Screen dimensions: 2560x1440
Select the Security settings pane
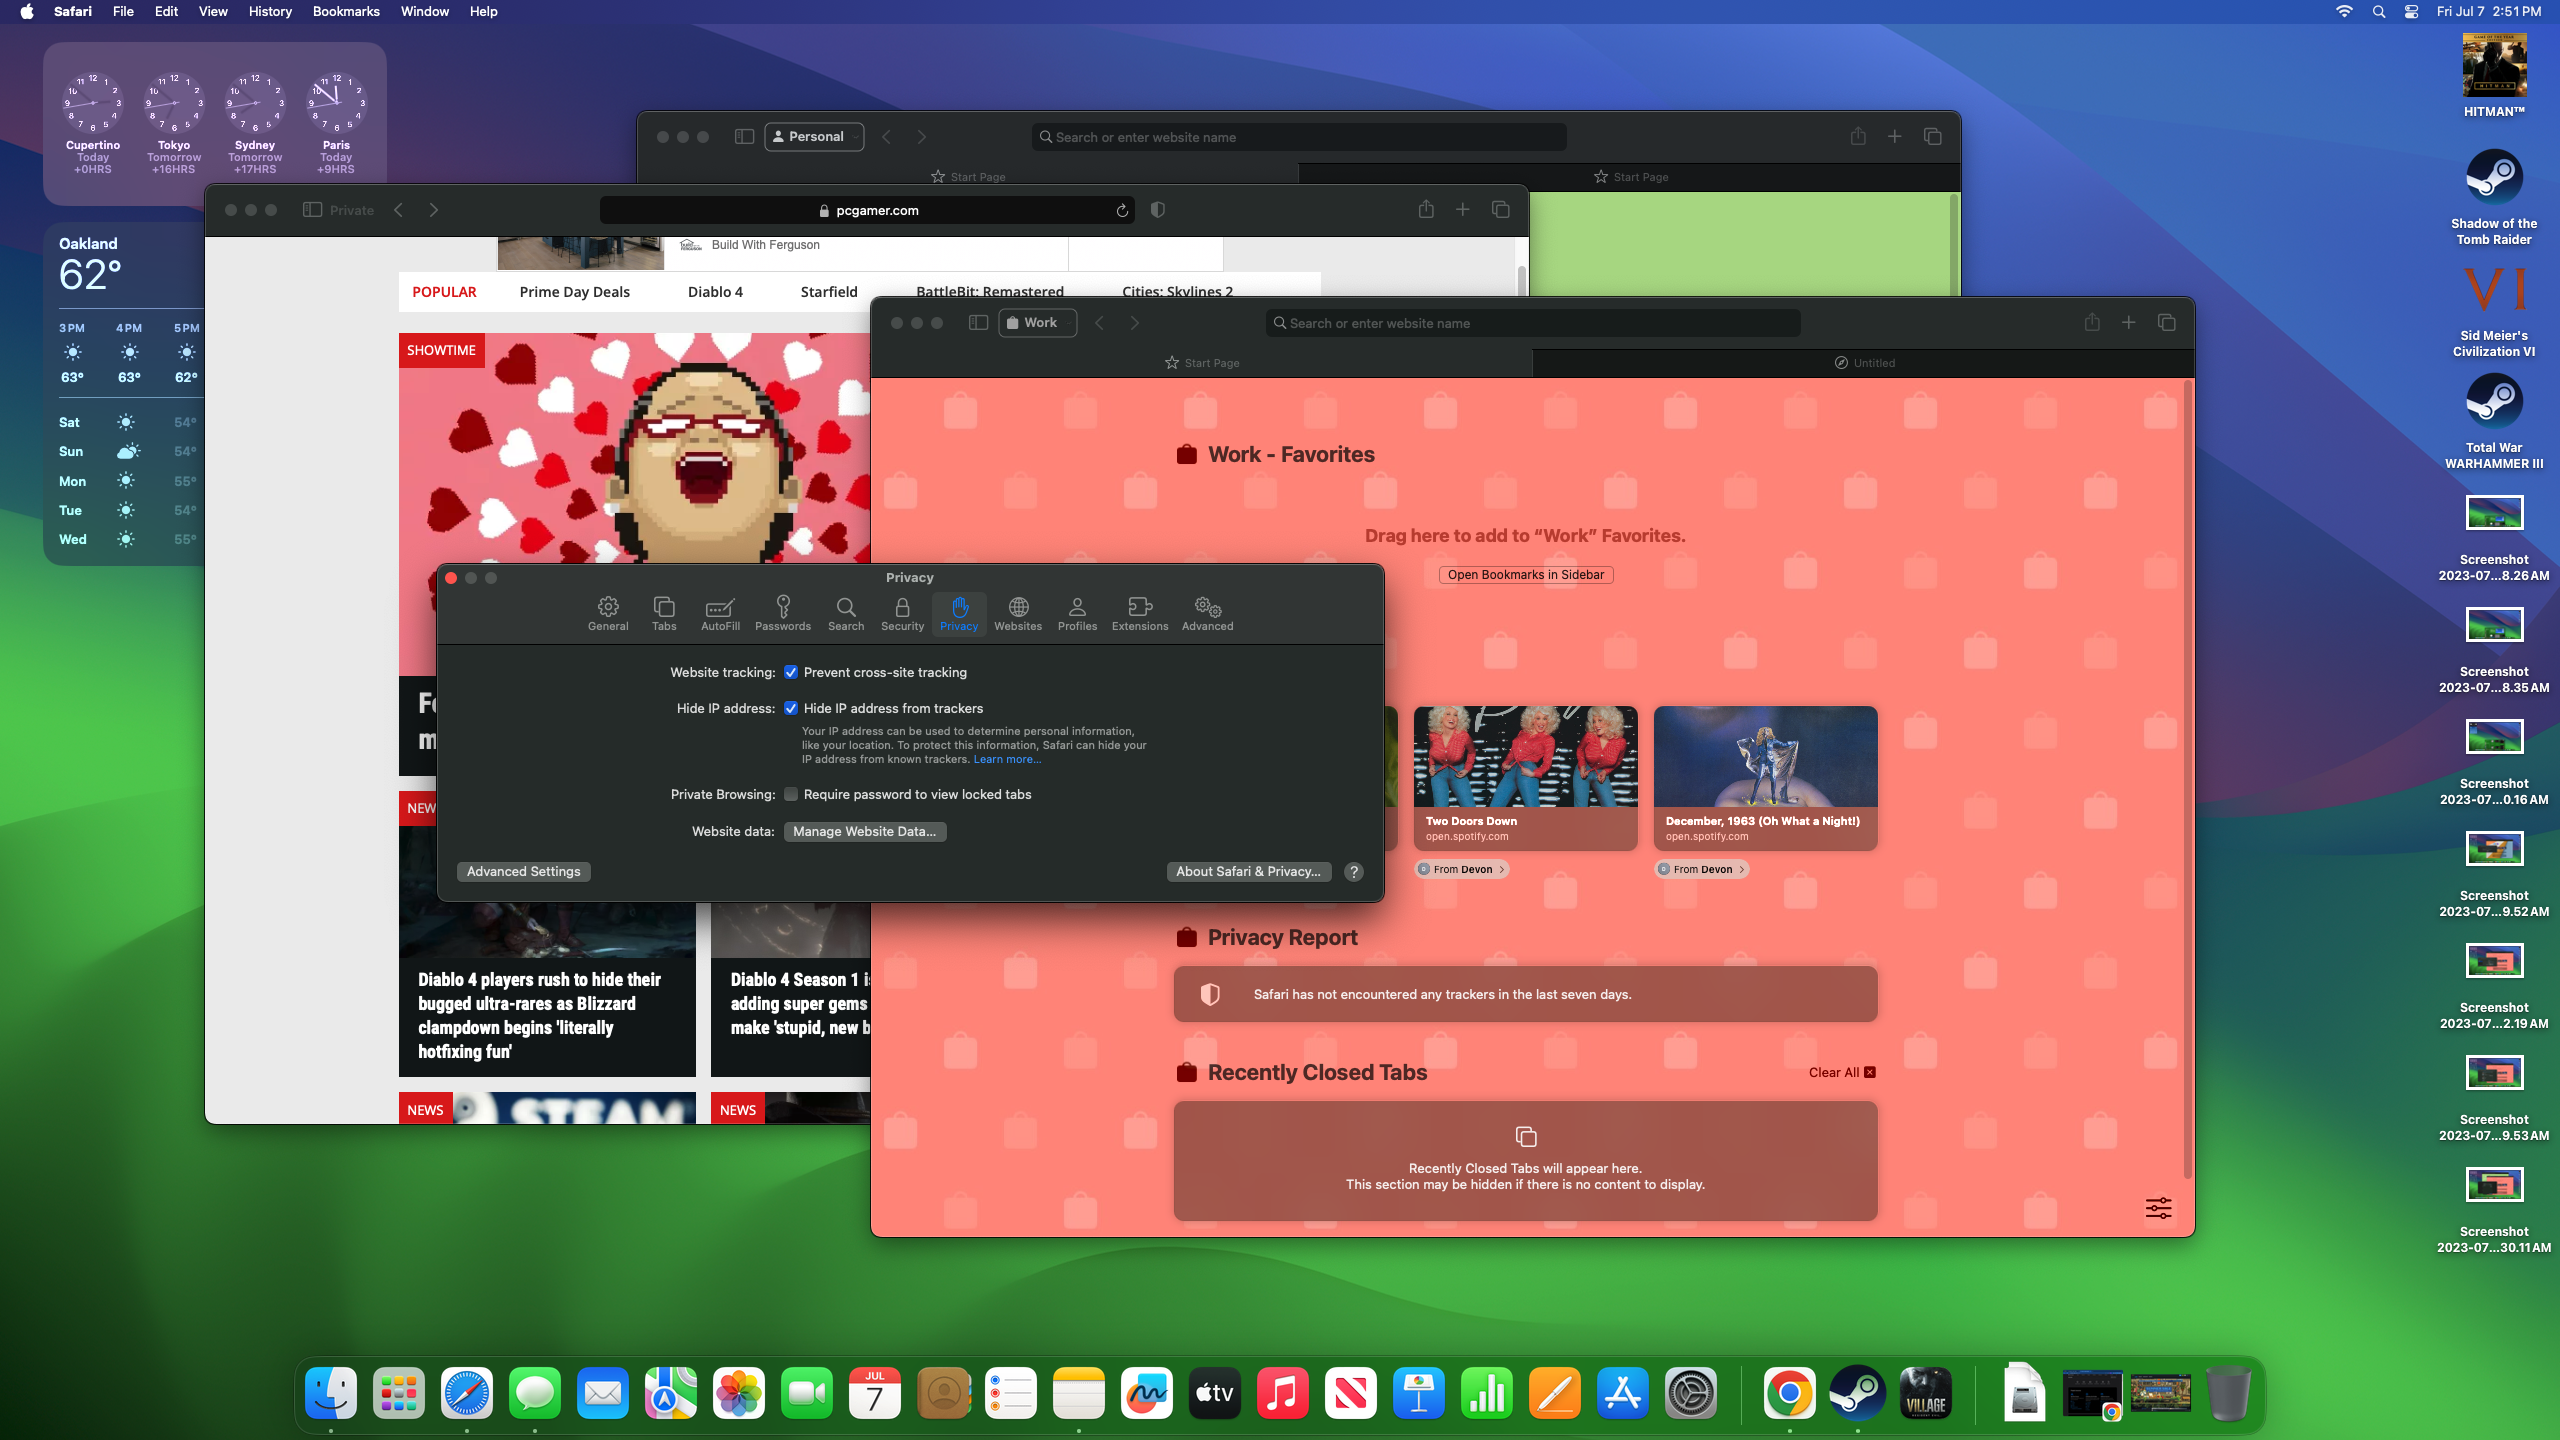(x=901, y=614)
